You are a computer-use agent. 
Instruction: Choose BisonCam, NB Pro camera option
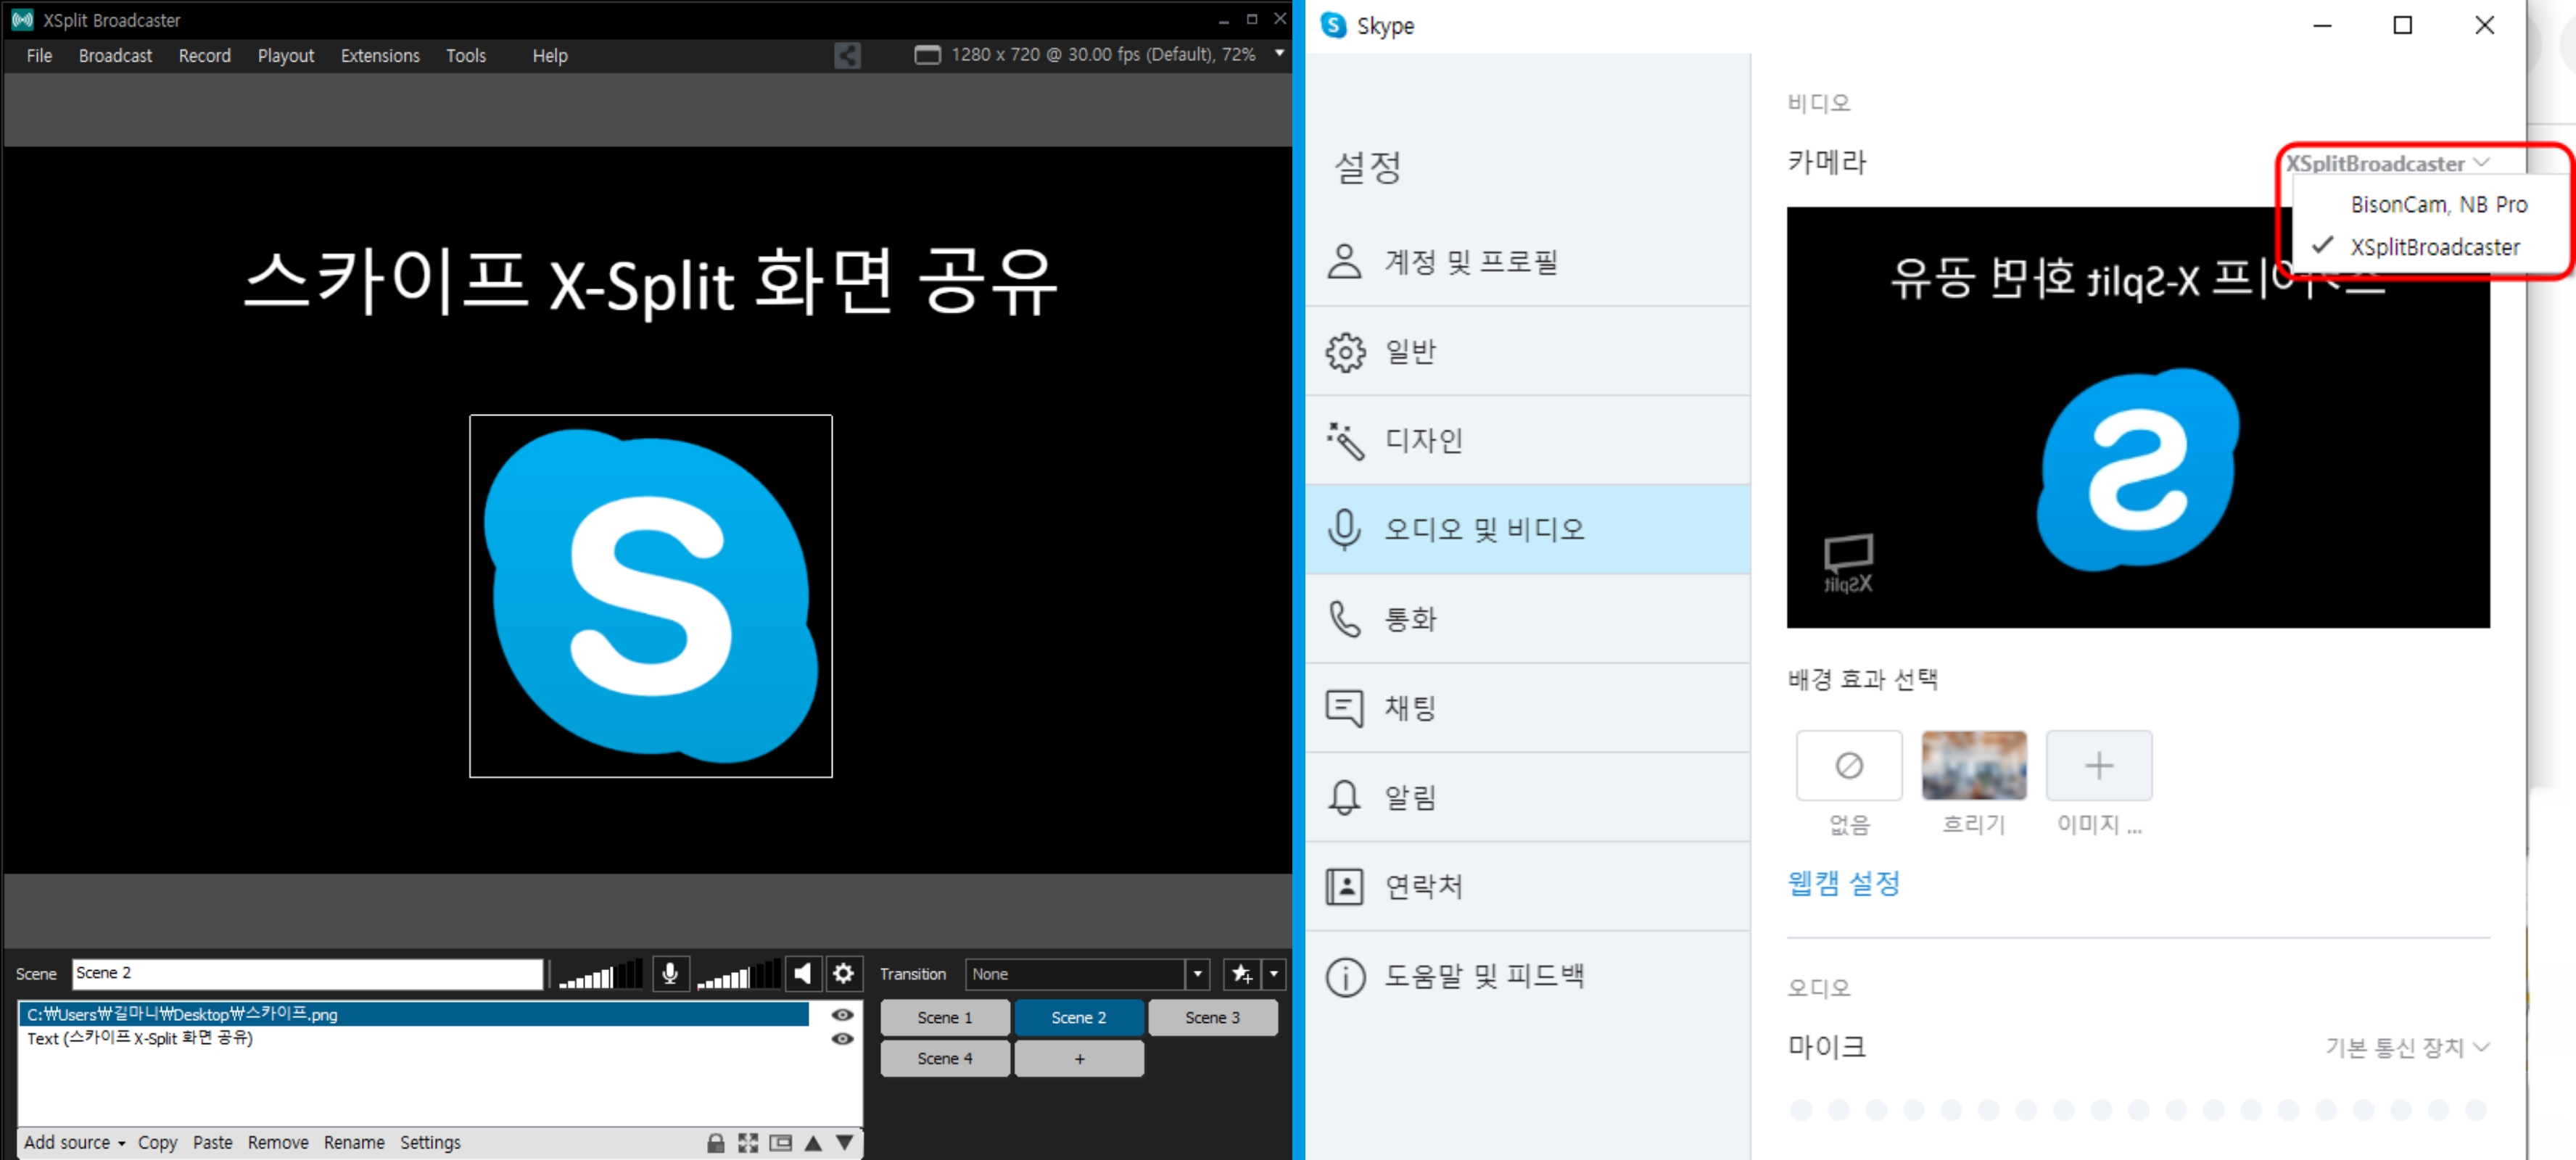pyautogui.click(x=2438, y=204)
